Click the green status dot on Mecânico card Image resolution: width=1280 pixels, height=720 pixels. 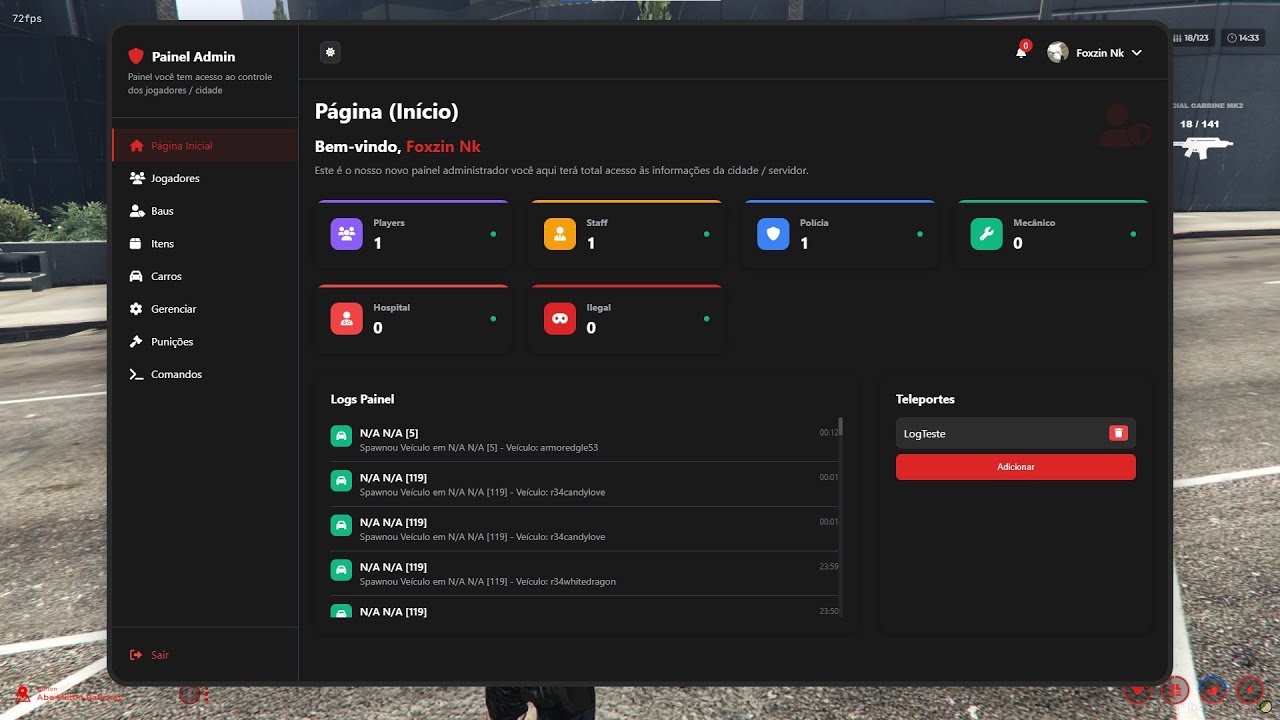tap(1133, 234)
